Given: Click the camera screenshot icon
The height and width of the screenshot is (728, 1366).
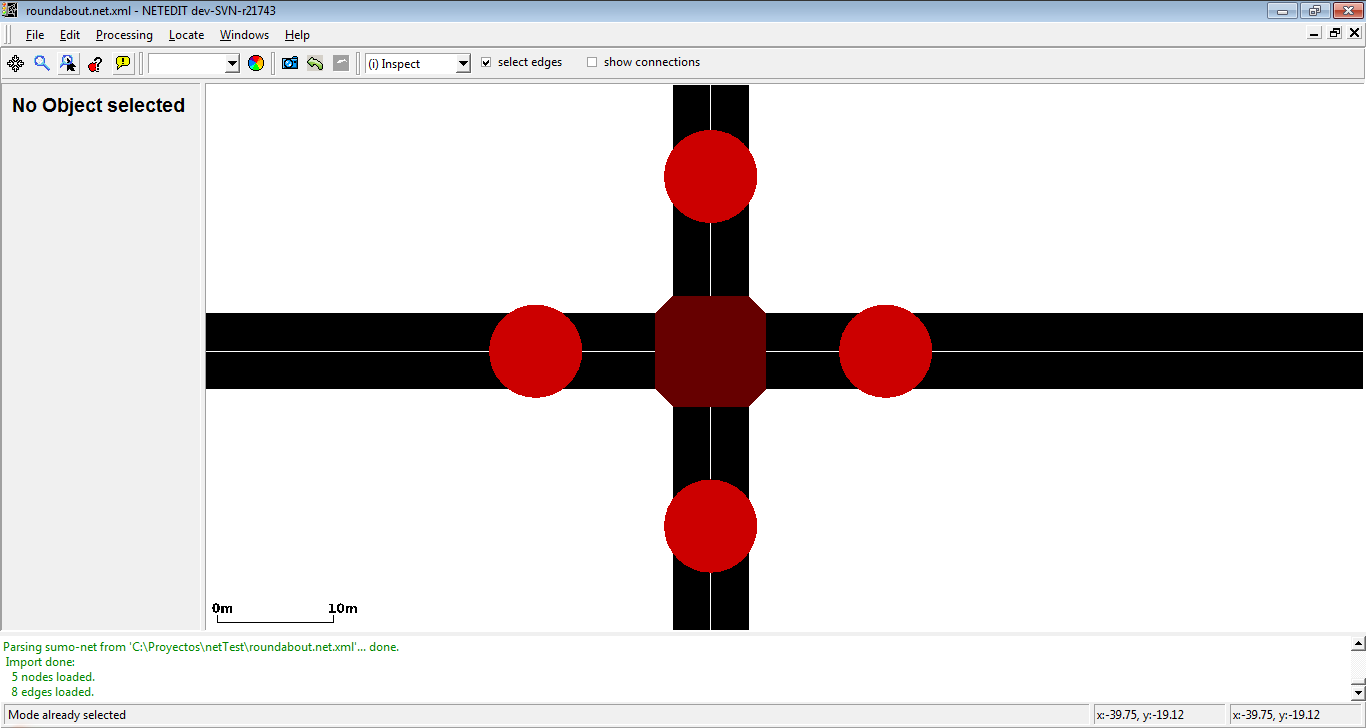Looking at the screenshot, I should coord(290,63).
